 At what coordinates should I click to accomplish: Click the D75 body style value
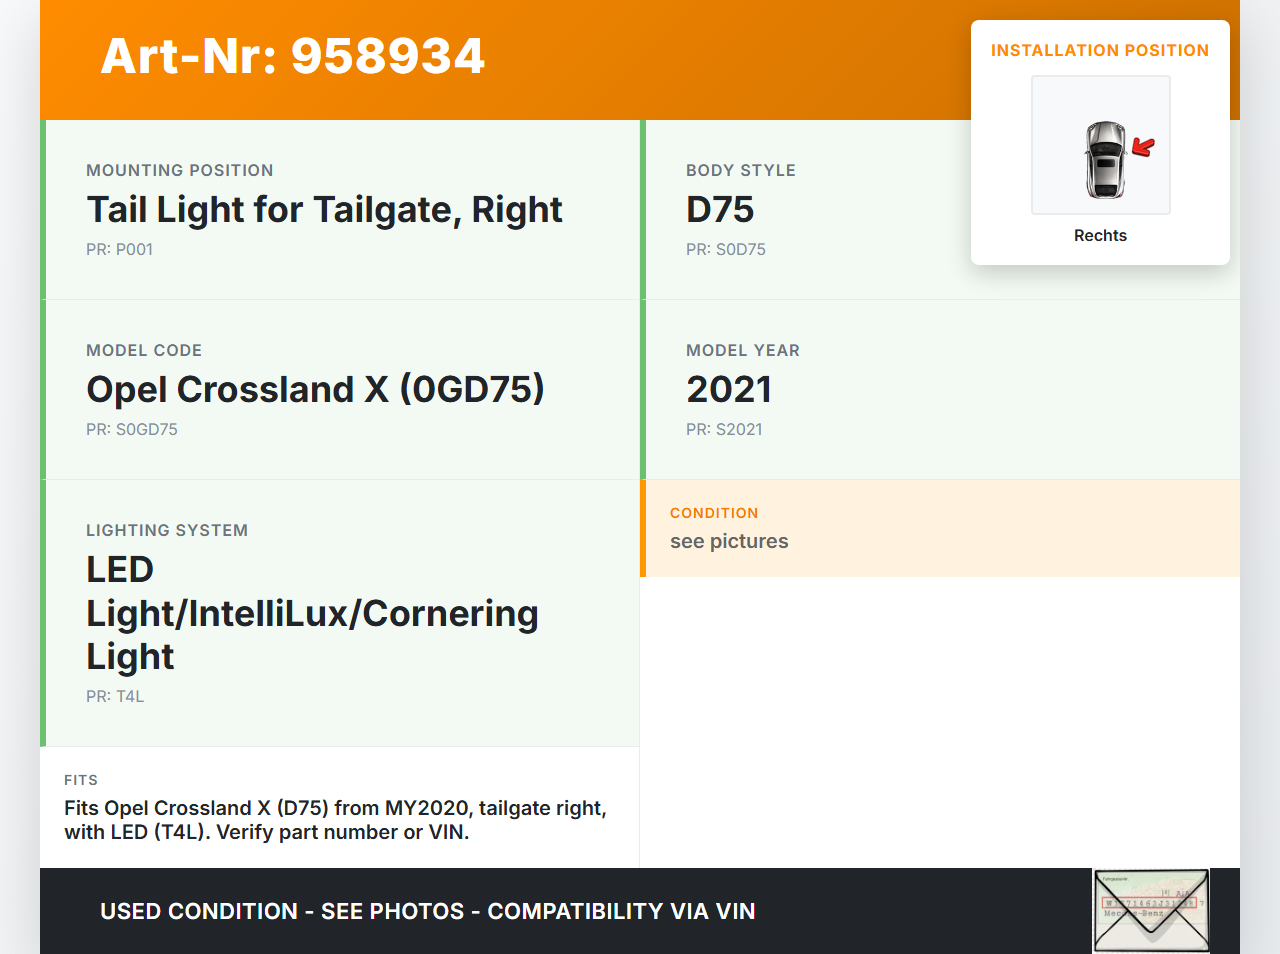pos(720,210)
